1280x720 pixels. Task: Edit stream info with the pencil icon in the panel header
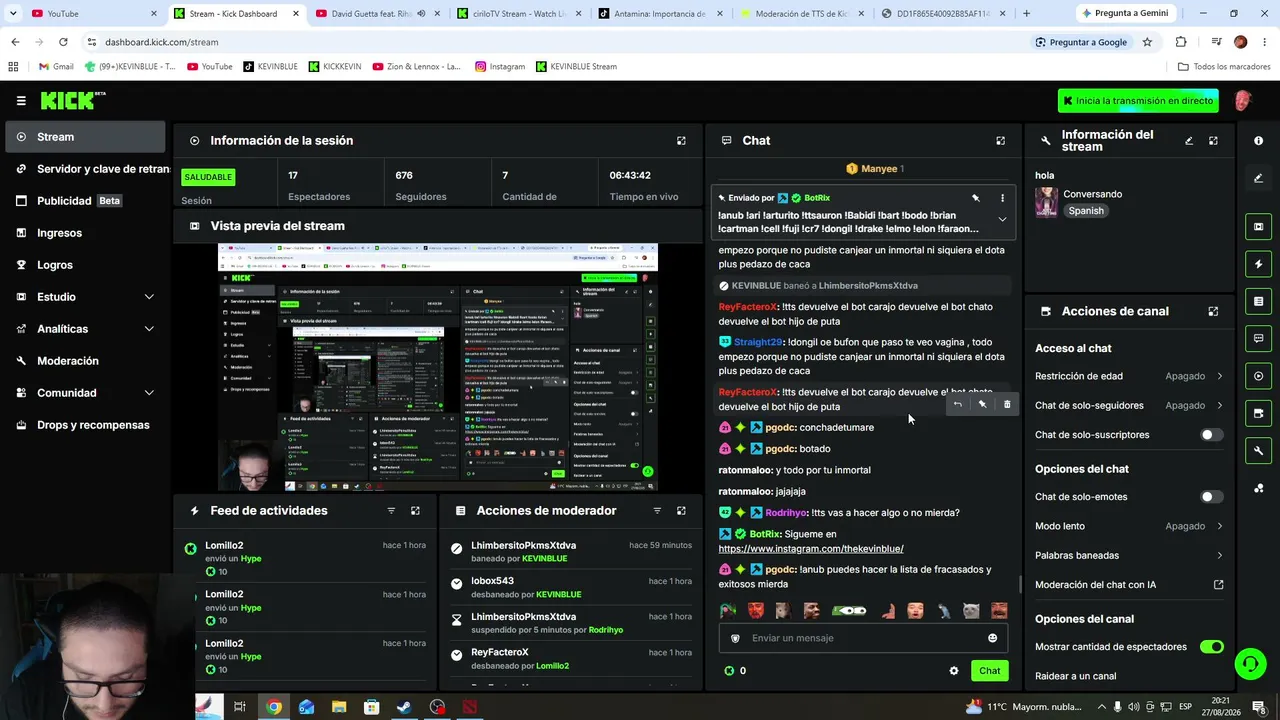point(1189,141)
